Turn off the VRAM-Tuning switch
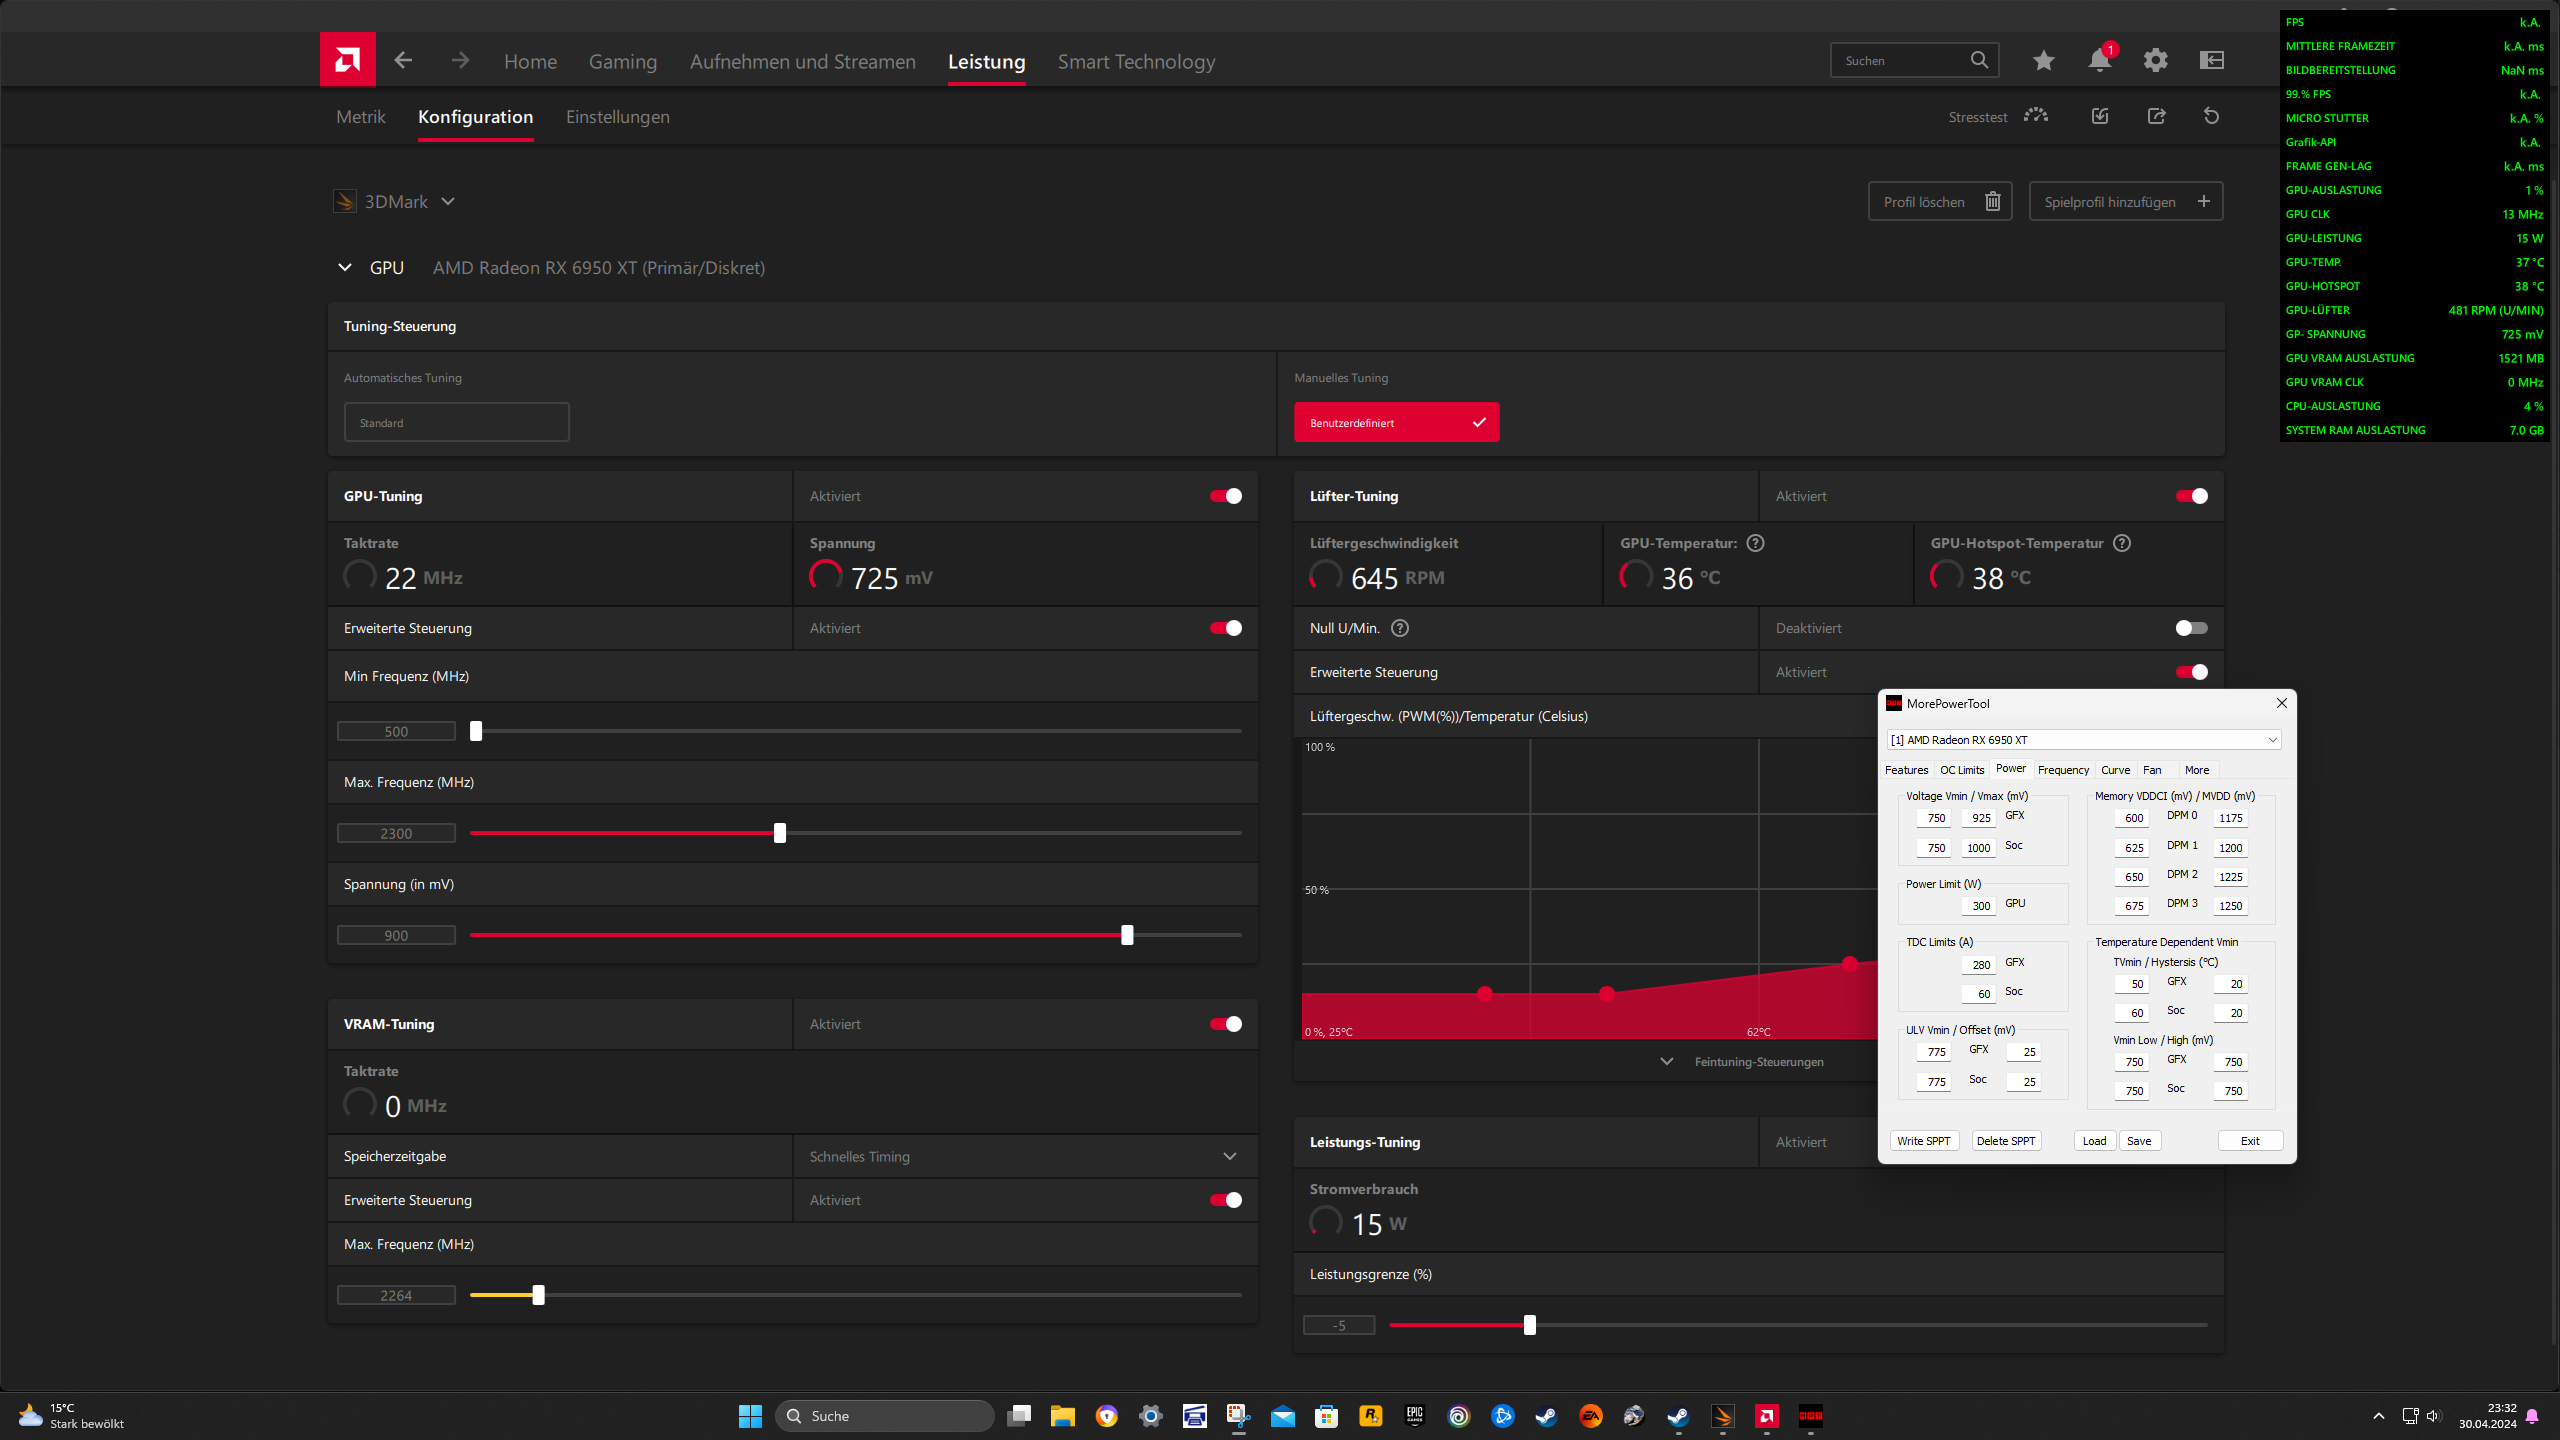This screenshot has width=2560, height=1440. [x=1225, y=1024]
